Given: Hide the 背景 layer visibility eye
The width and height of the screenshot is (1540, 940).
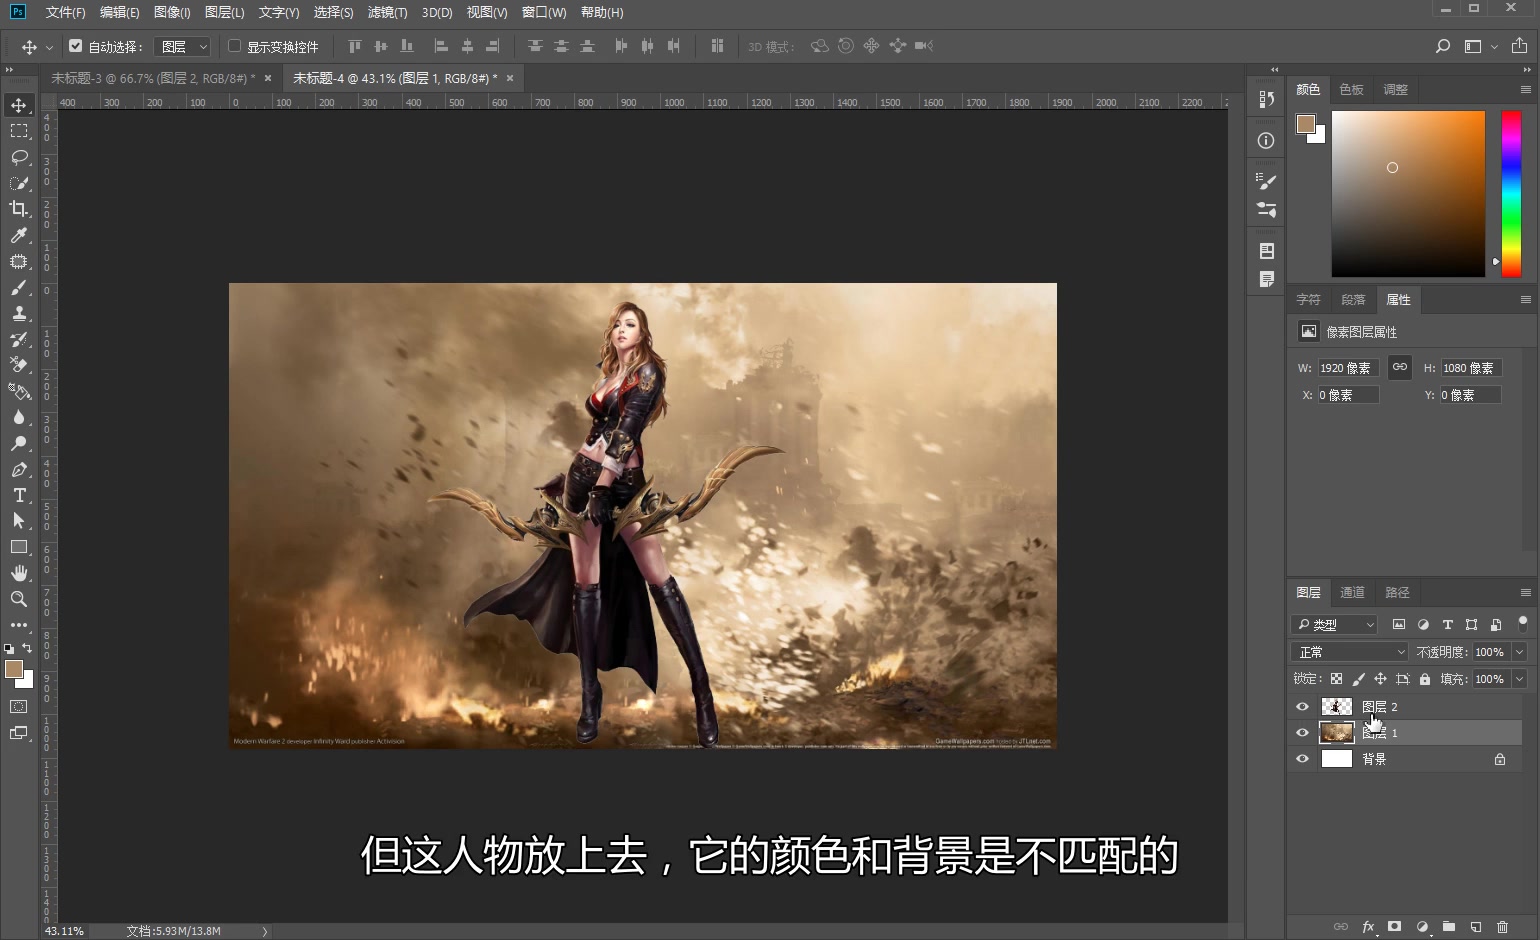Looking at the screenshot, I should 1302,759.
